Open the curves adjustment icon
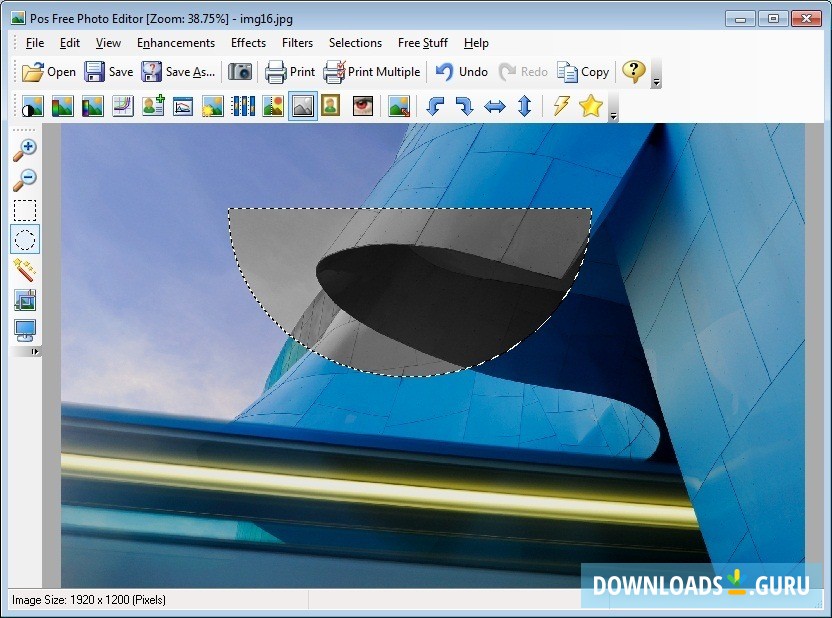832x618 pixels. click(x=123, y=106)
